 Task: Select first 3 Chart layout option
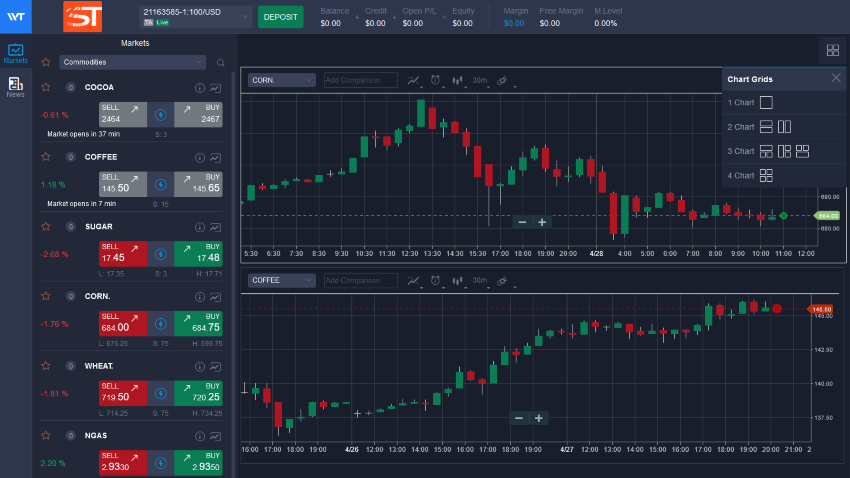tap(766, 151)
